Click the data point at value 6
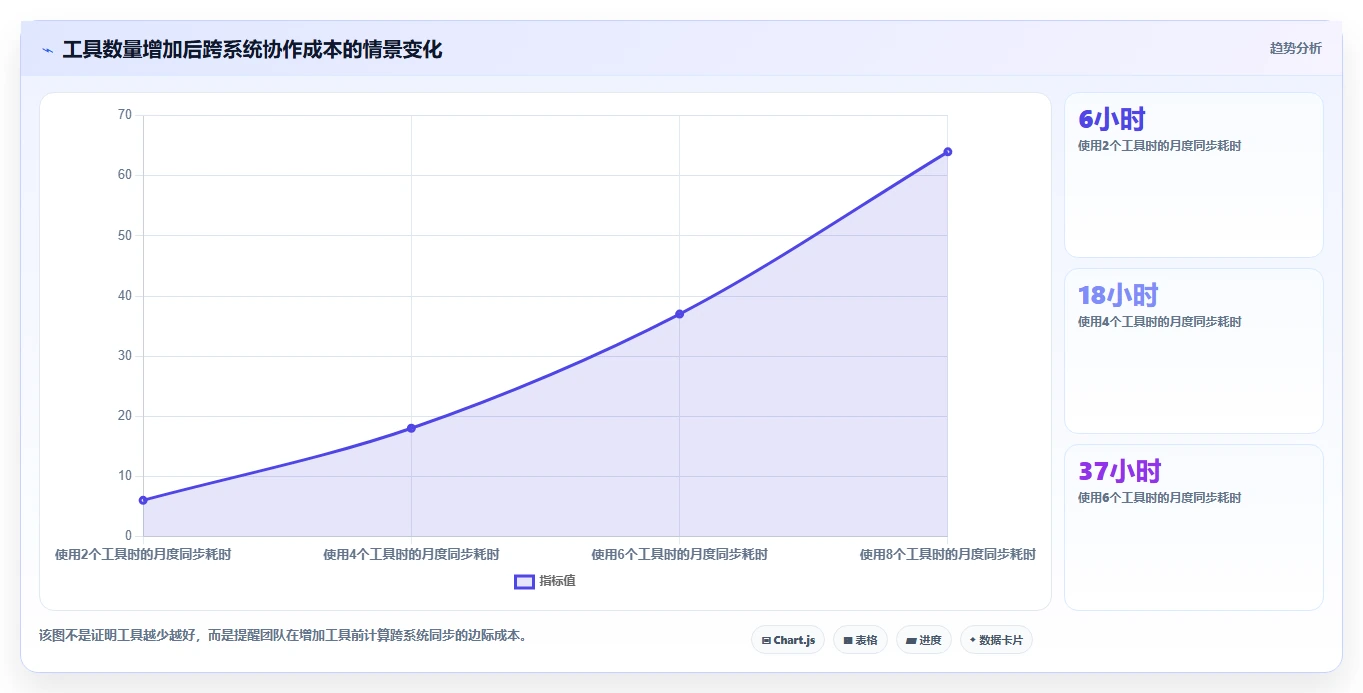The width and height of the screenshot is (1363, 693). click(x=143, y=500)
